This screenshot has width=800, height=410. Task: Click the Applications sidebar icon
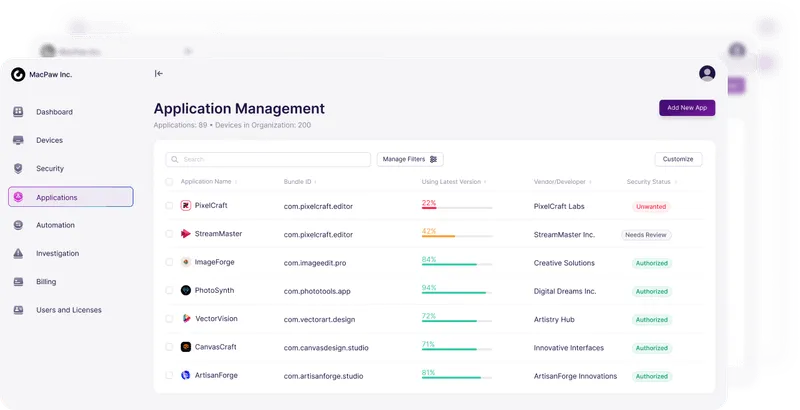(x=18, y=197)
